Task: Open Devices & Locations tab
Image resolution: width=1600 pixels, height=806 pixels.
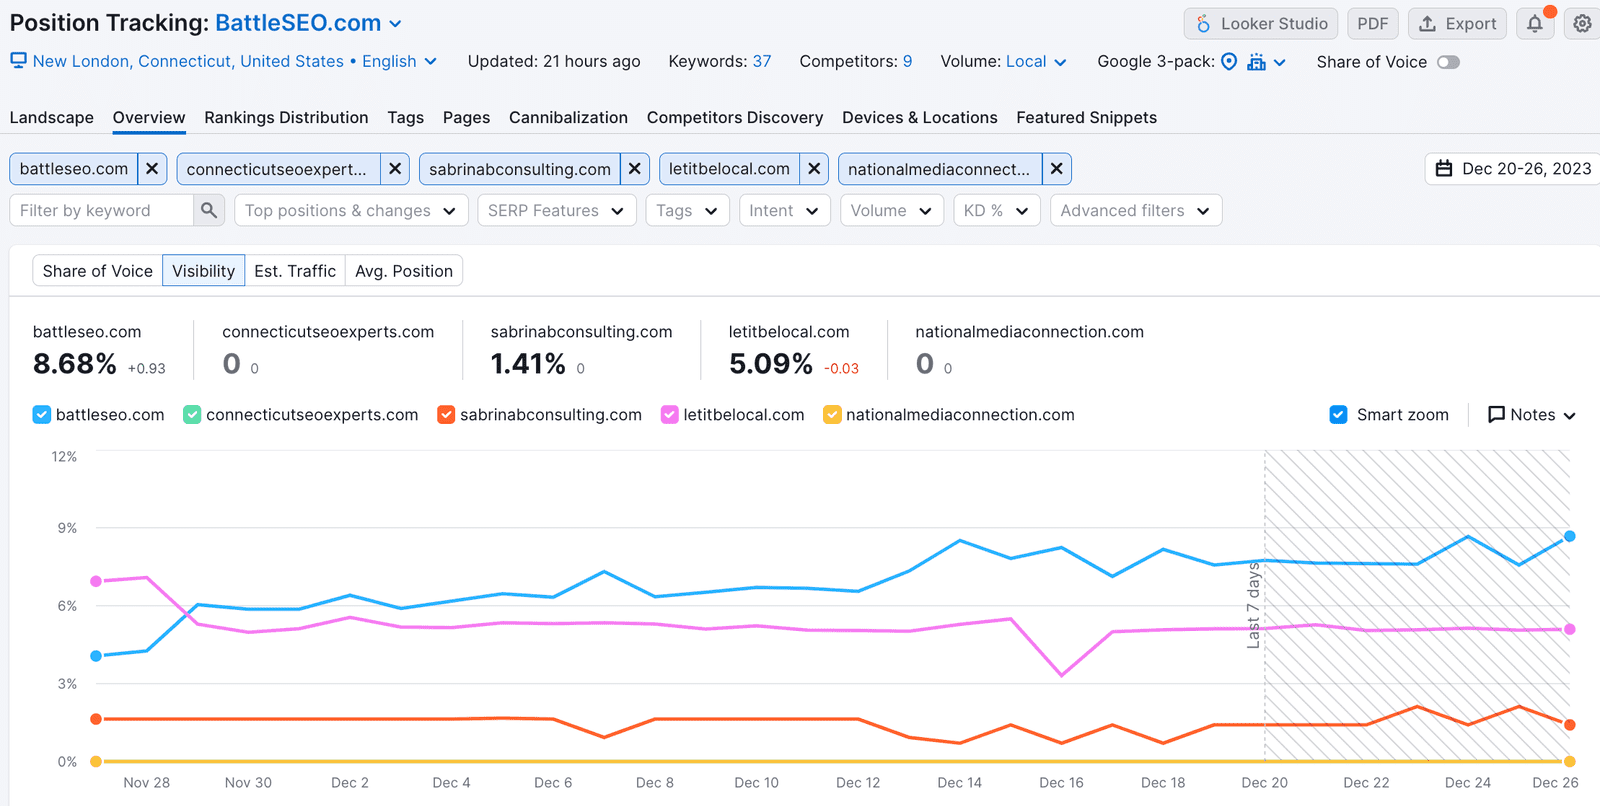Action: (x=920, y=117)
